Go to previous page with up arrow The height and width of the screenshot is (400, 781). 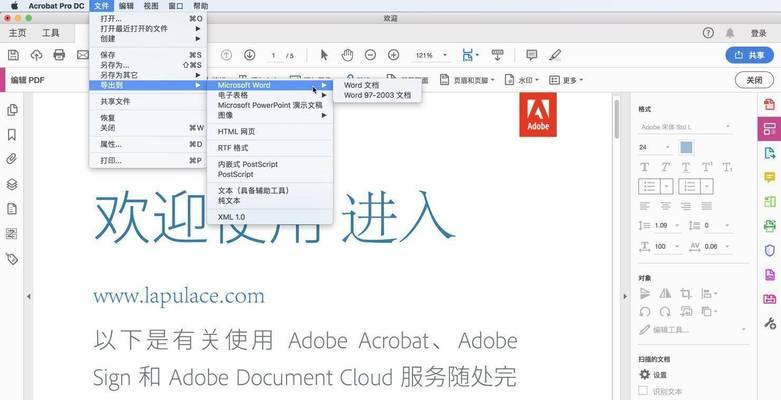coord(226,55)
